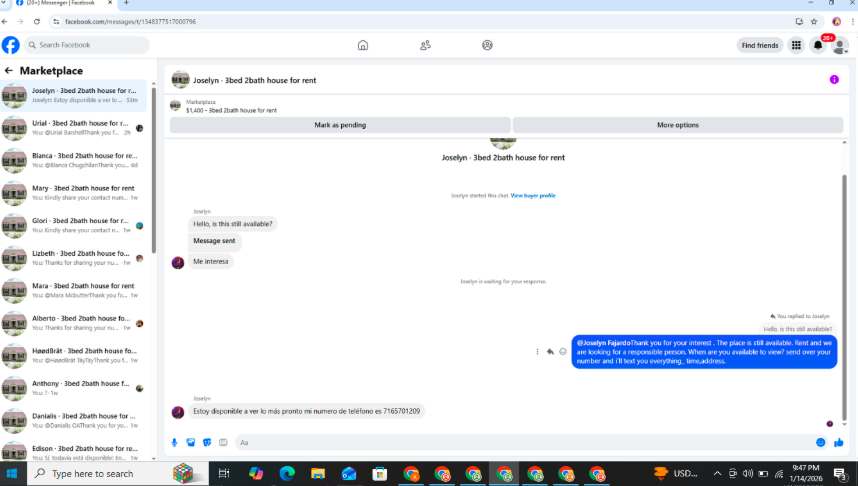Open the Friends icon in top navigation

(425, 45)
